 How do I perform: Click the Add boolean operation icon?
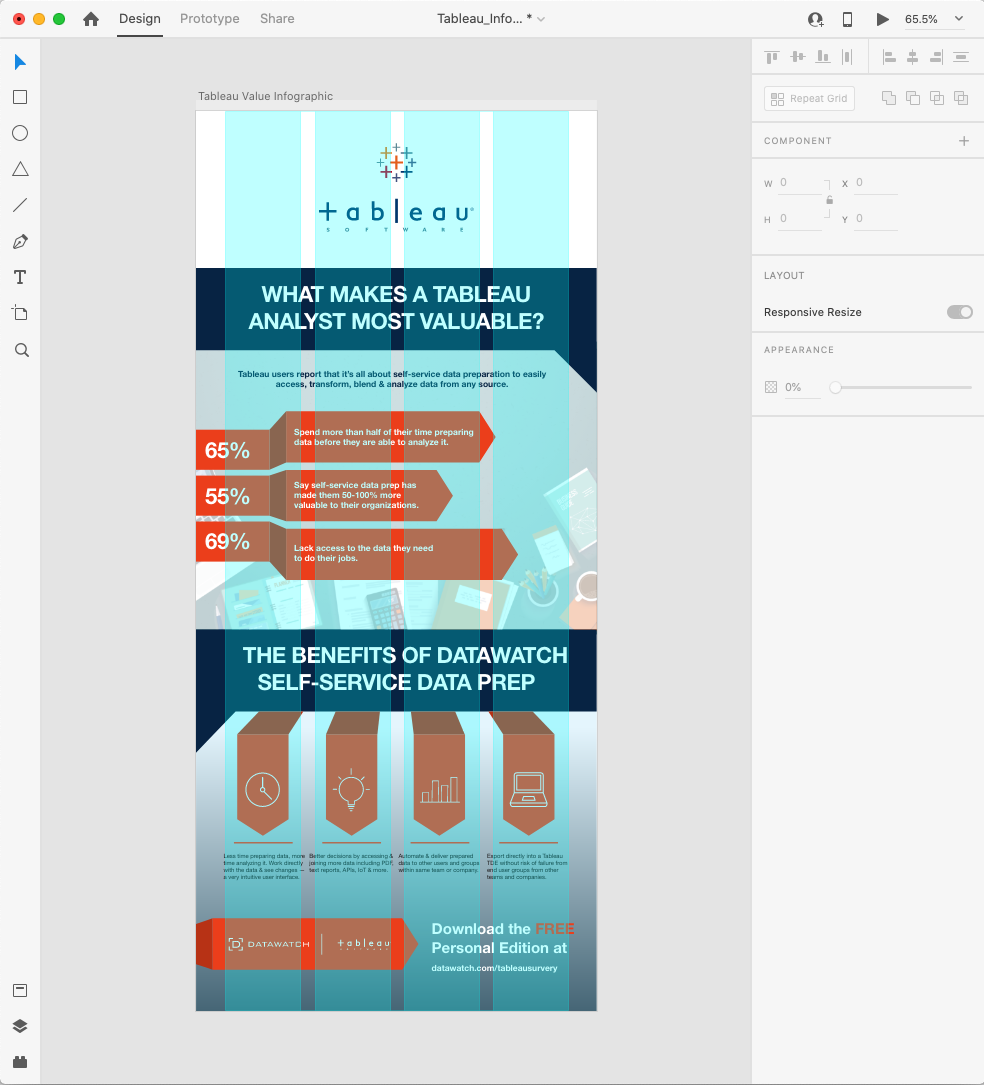pyautogui.click(x=889, y=98)
